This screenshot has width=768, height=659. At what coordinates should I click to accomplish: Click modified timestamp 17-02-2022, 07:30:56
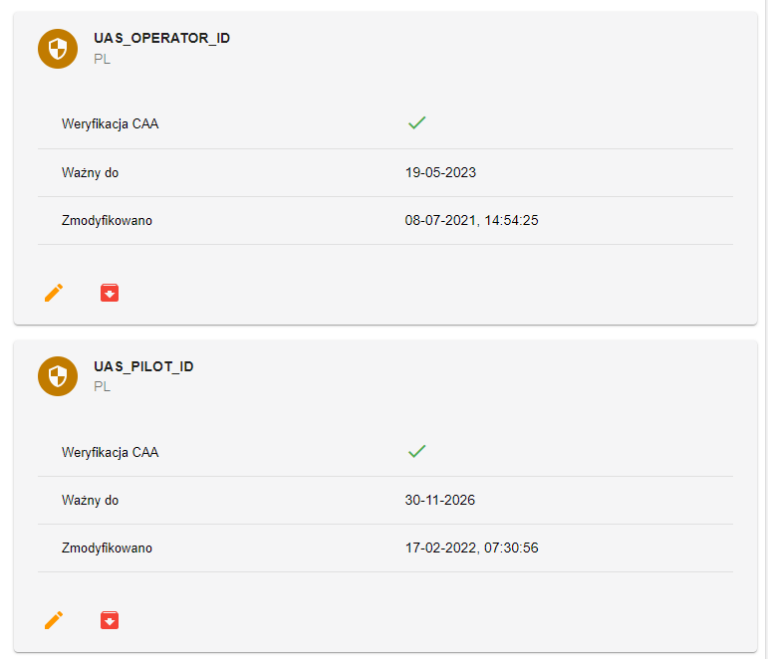(471, 548)
